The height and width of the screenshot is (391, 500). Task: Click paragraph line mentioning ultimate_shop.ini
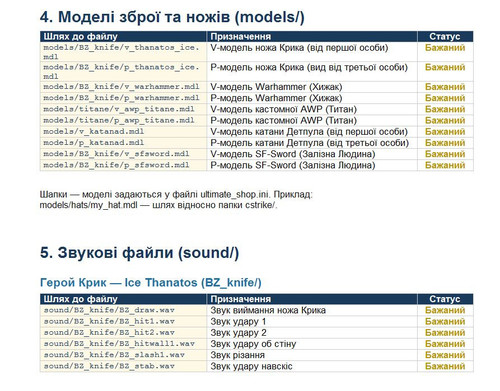176,194
